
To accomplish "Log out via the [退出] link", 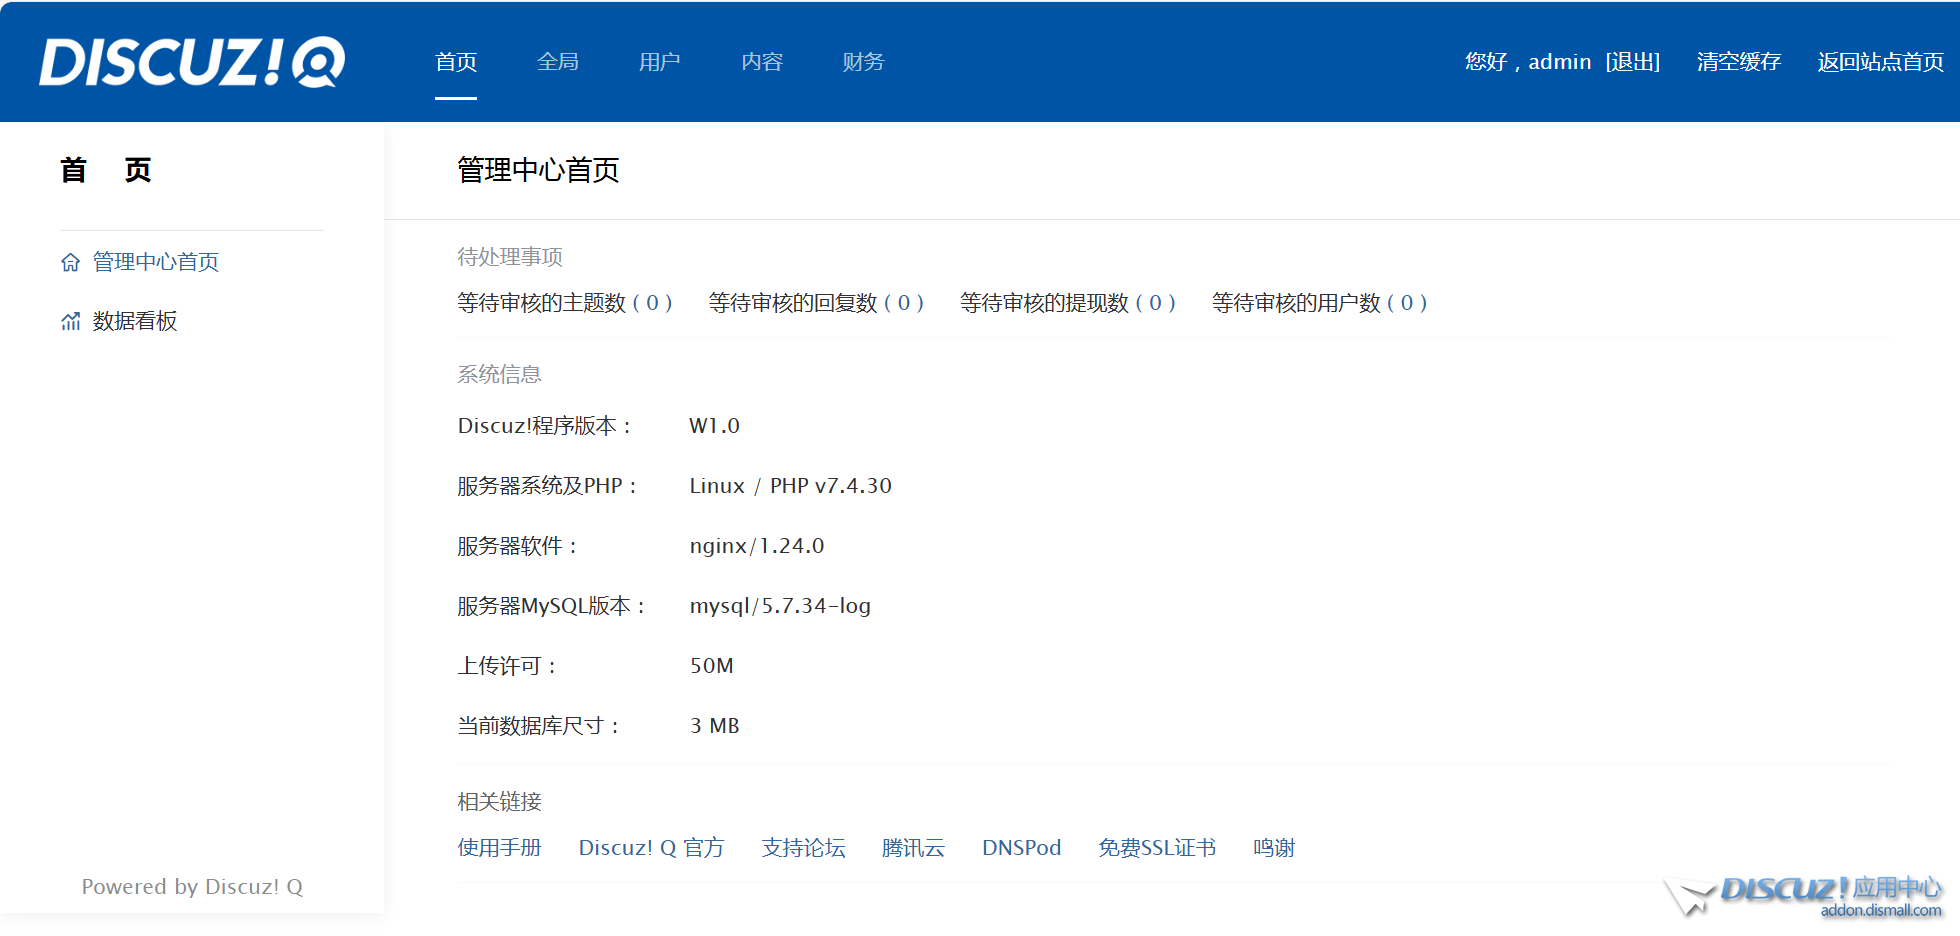I will pos(1633,62).
